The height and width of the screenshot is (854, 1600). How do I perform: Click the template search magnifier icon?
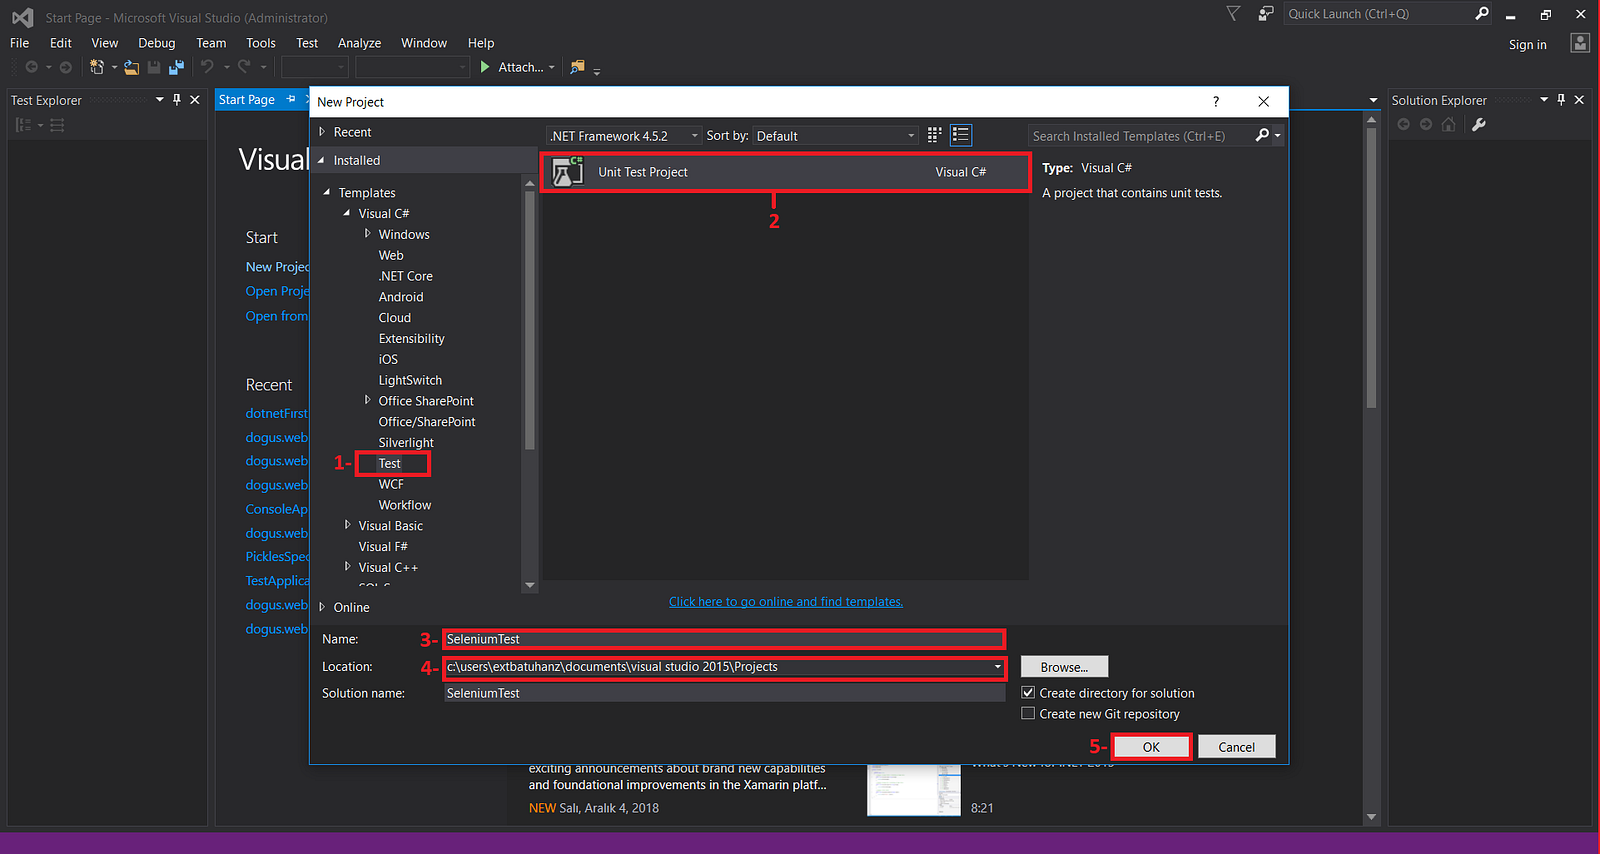[x=1262, y=135]
